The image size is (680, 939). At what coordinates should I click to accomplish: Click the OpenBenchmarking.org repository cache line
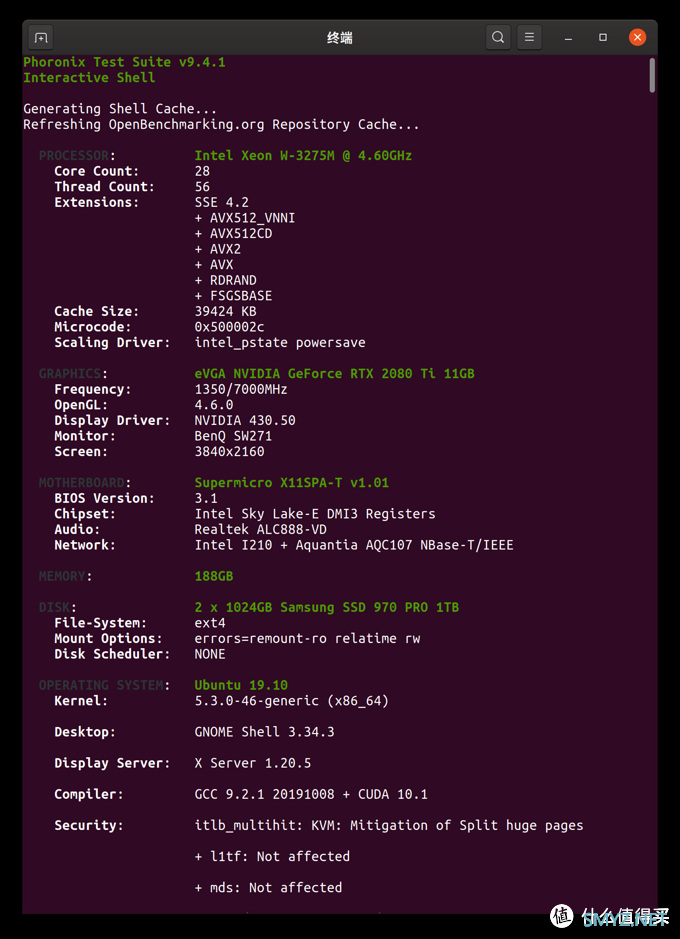pos(221,125)
